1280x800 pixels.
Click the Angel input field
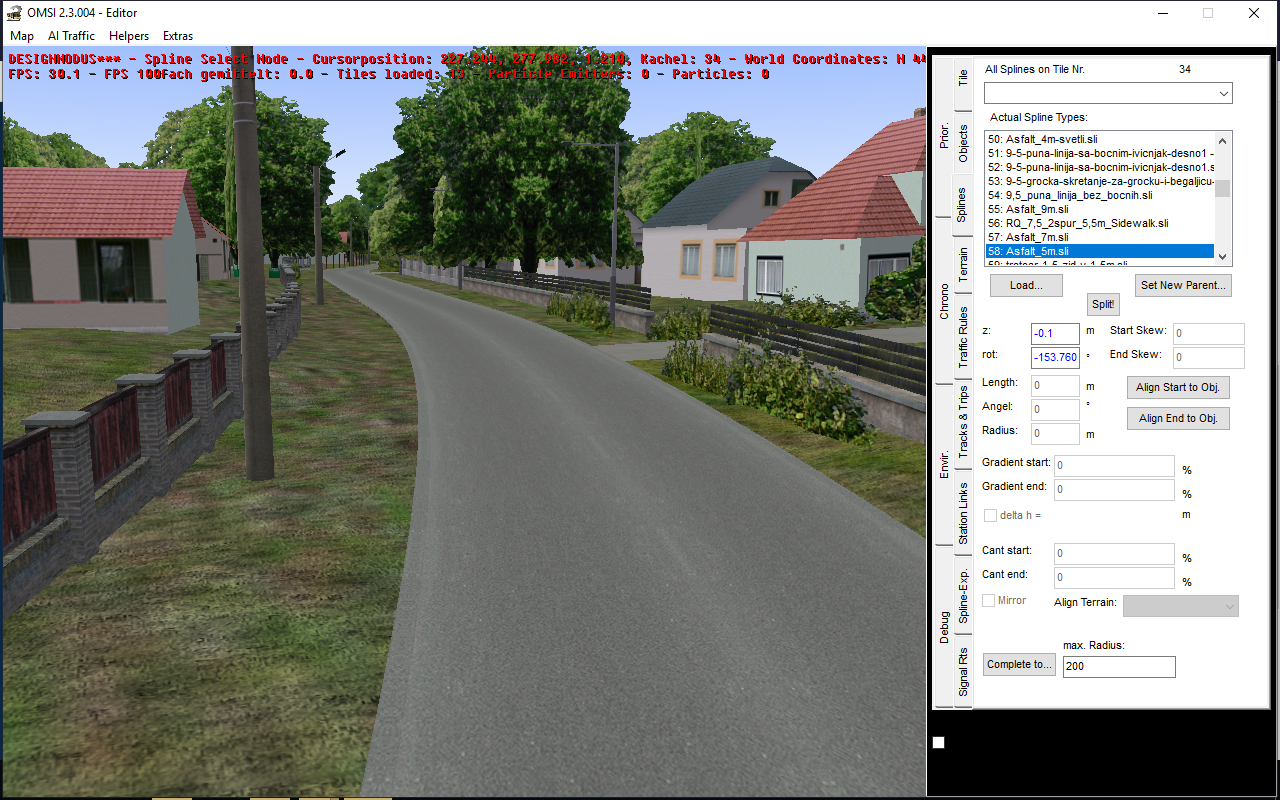tap(1055, 409)
